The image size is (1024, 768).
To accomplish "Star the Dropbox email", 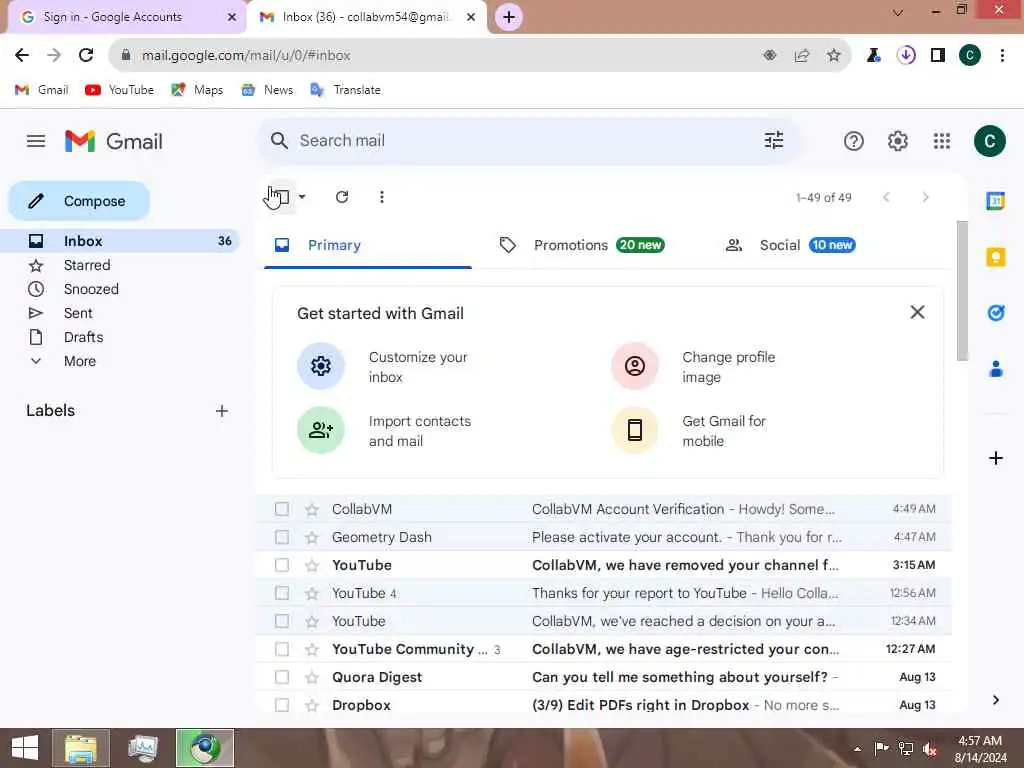I will tap(312, 705).
